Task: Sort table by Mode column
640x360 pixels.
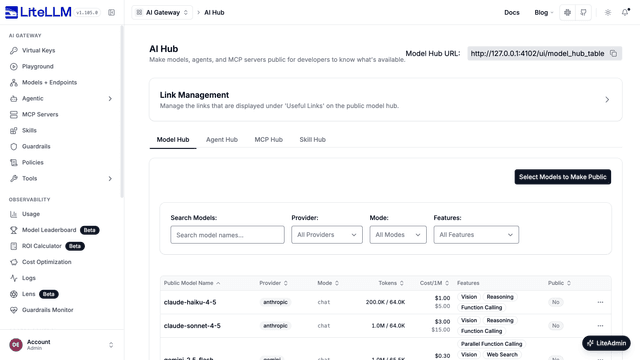Action: [328, 283]
